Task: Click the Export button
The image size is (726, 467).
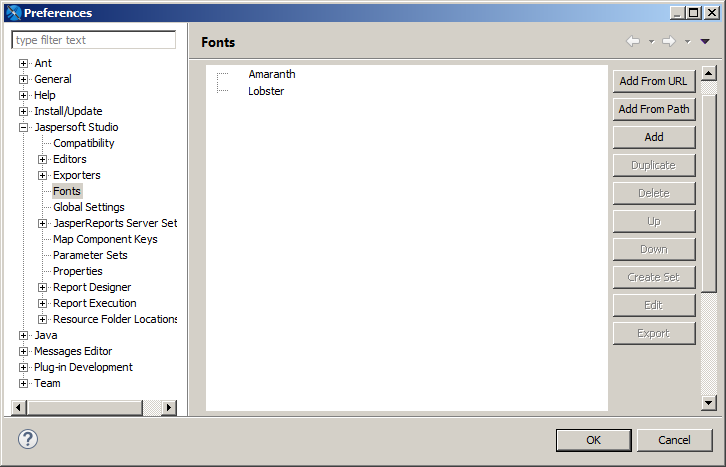Action: tap(654, 333)
